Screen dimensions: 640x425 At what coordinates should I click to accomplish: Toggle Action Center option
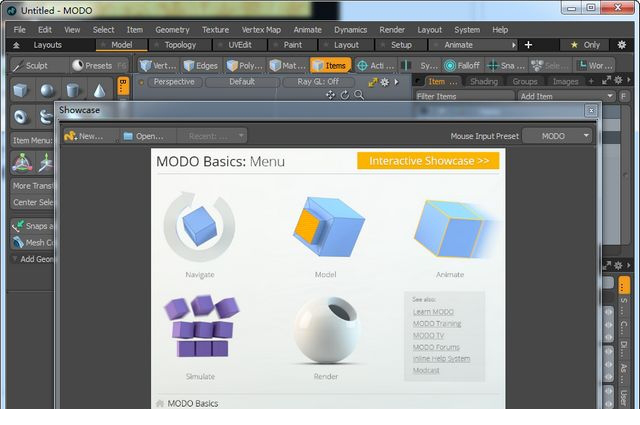click(x=376, y=65)
